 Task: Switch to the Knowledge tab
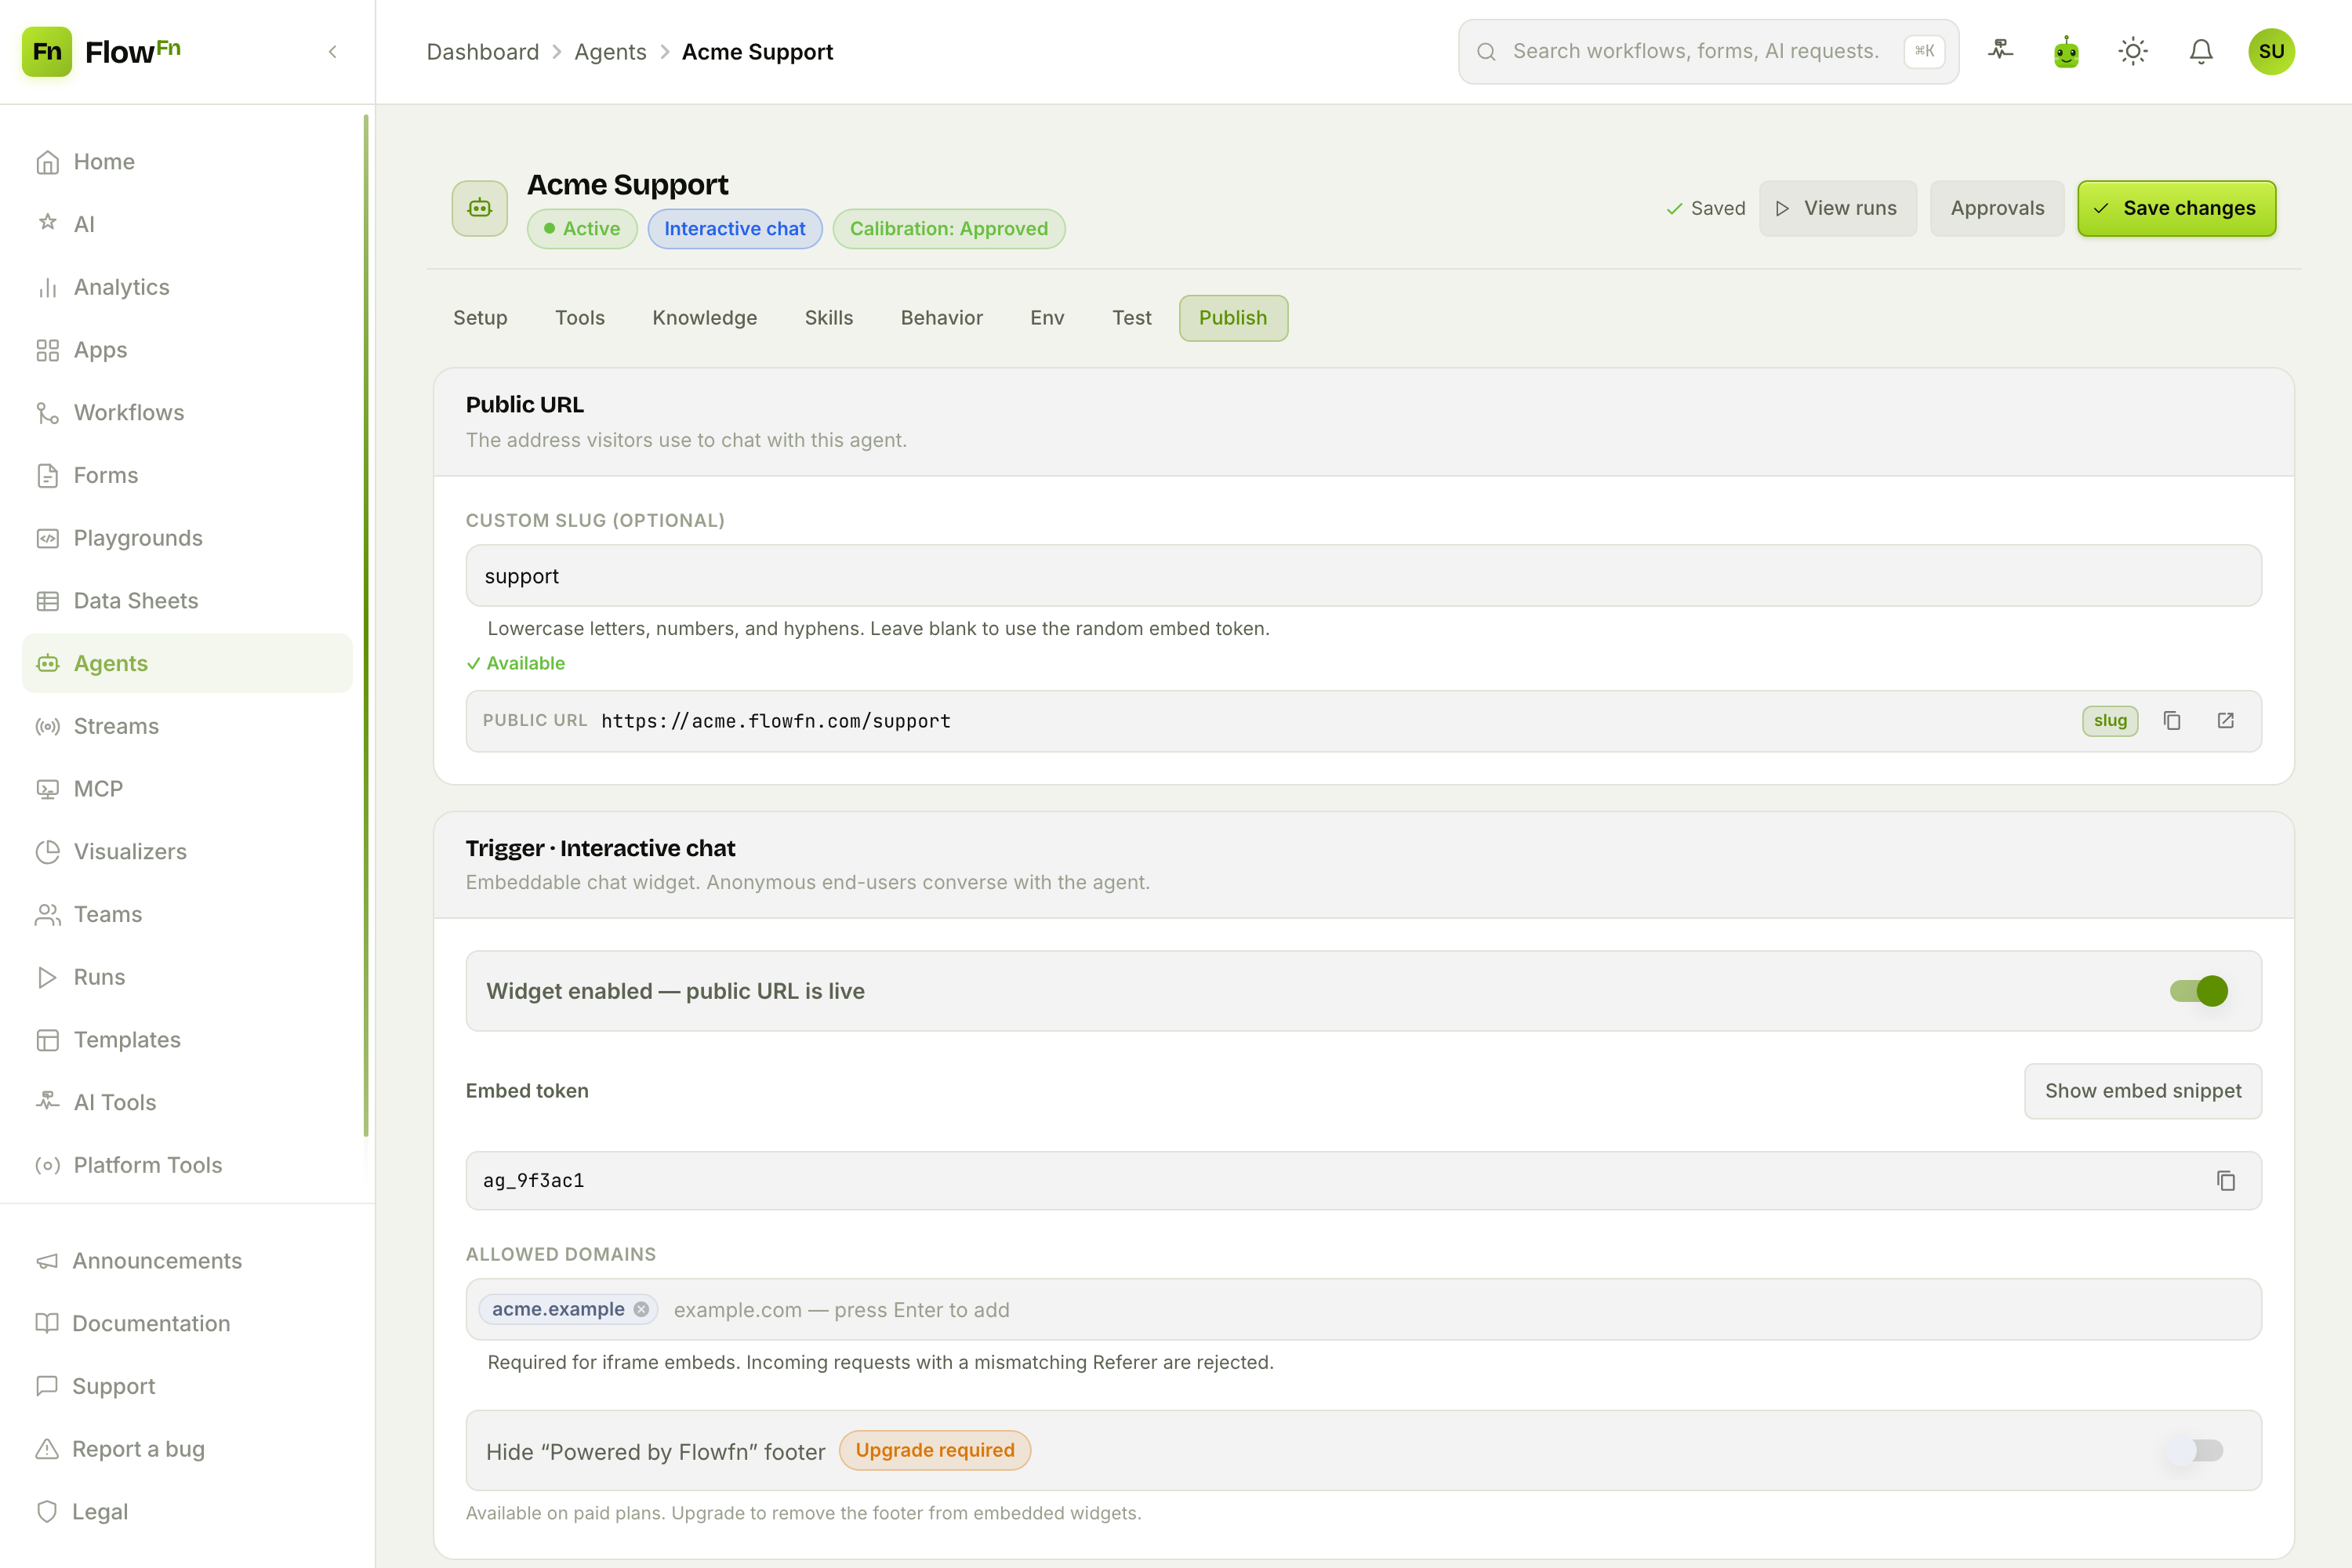click(x=705, y=318)
